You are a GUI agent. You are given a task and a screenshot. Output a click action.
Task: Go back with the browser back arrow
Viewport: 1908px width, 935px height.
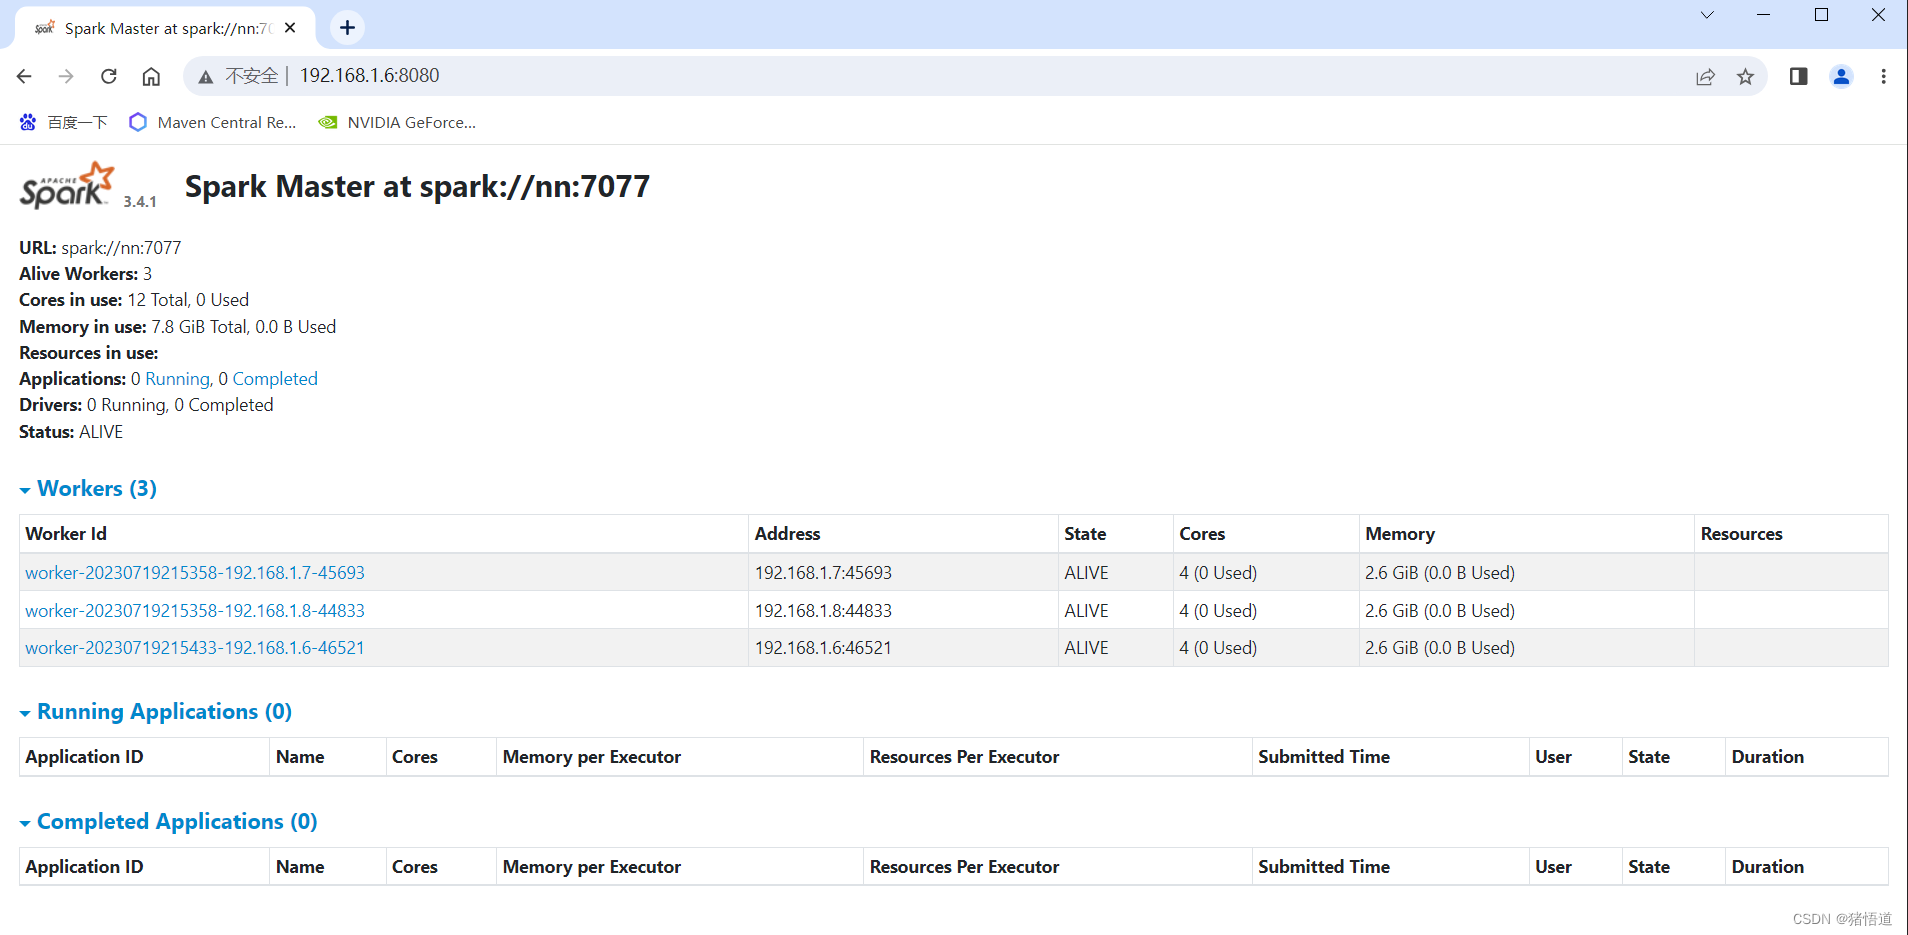click(24, 76)
